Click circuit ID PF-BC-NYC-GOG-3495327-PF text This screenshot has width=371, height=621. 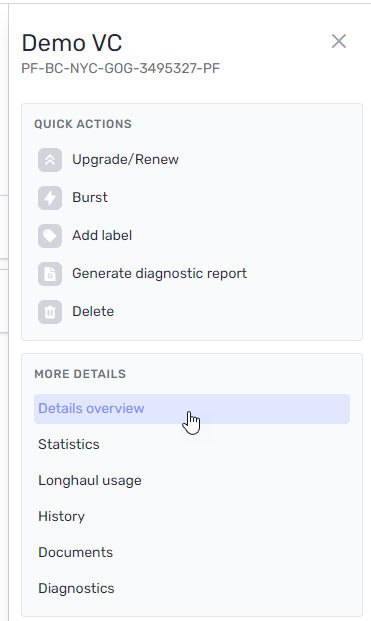tap(120, 68)
